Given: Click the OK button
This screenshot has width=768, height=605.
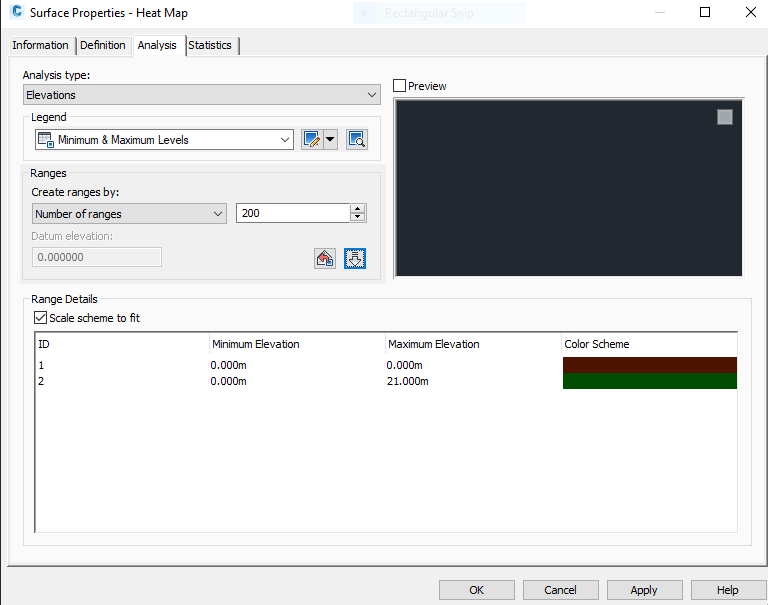Looking at the screenshot, I should [x=477, y=590].
